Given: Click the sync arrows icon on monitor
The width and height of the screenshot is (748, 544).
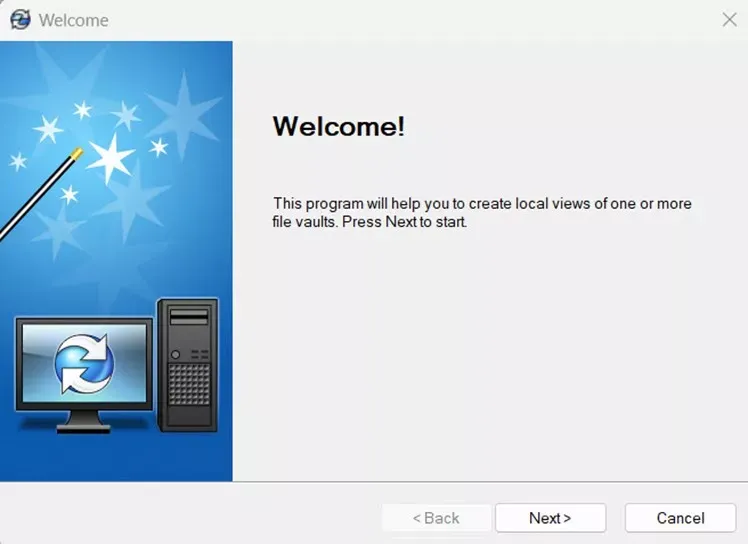Looking at the screenshot, I should pos(84,363).
